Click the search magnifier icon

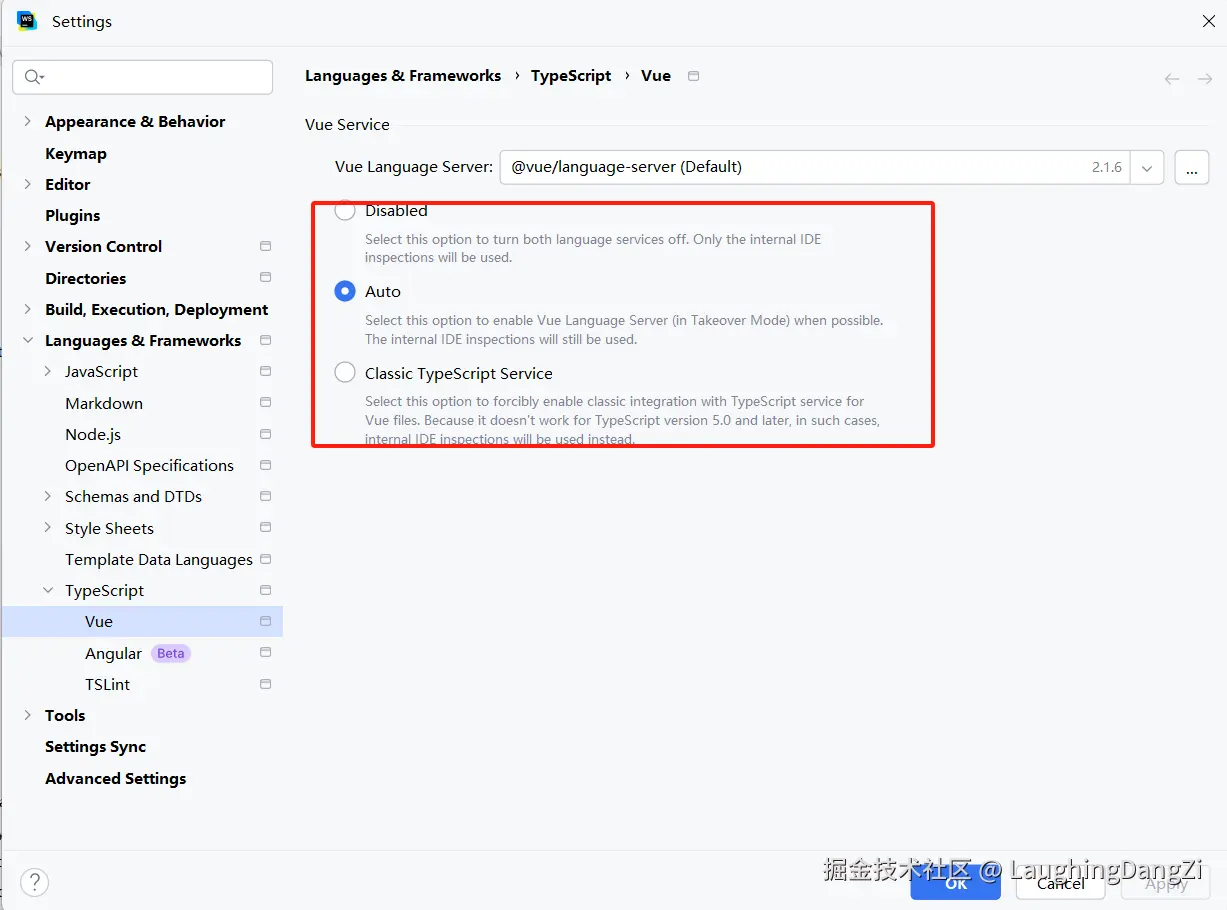point(33,77)
